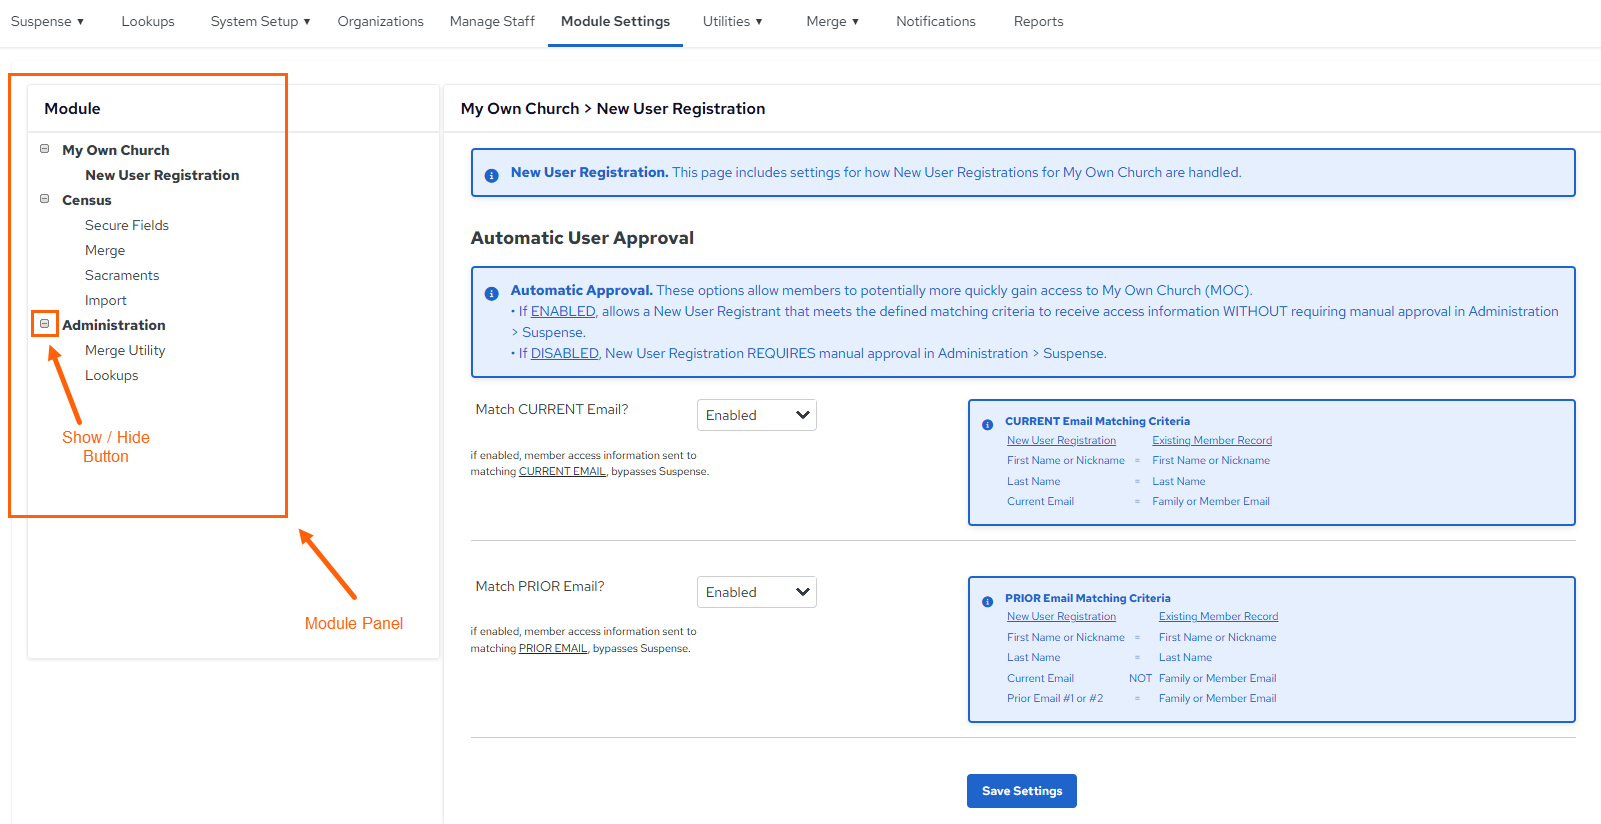1601x824 pixels.
Task: Click the DISABLED underlined text
Action: pyautogui.click(x=565, y=353)
